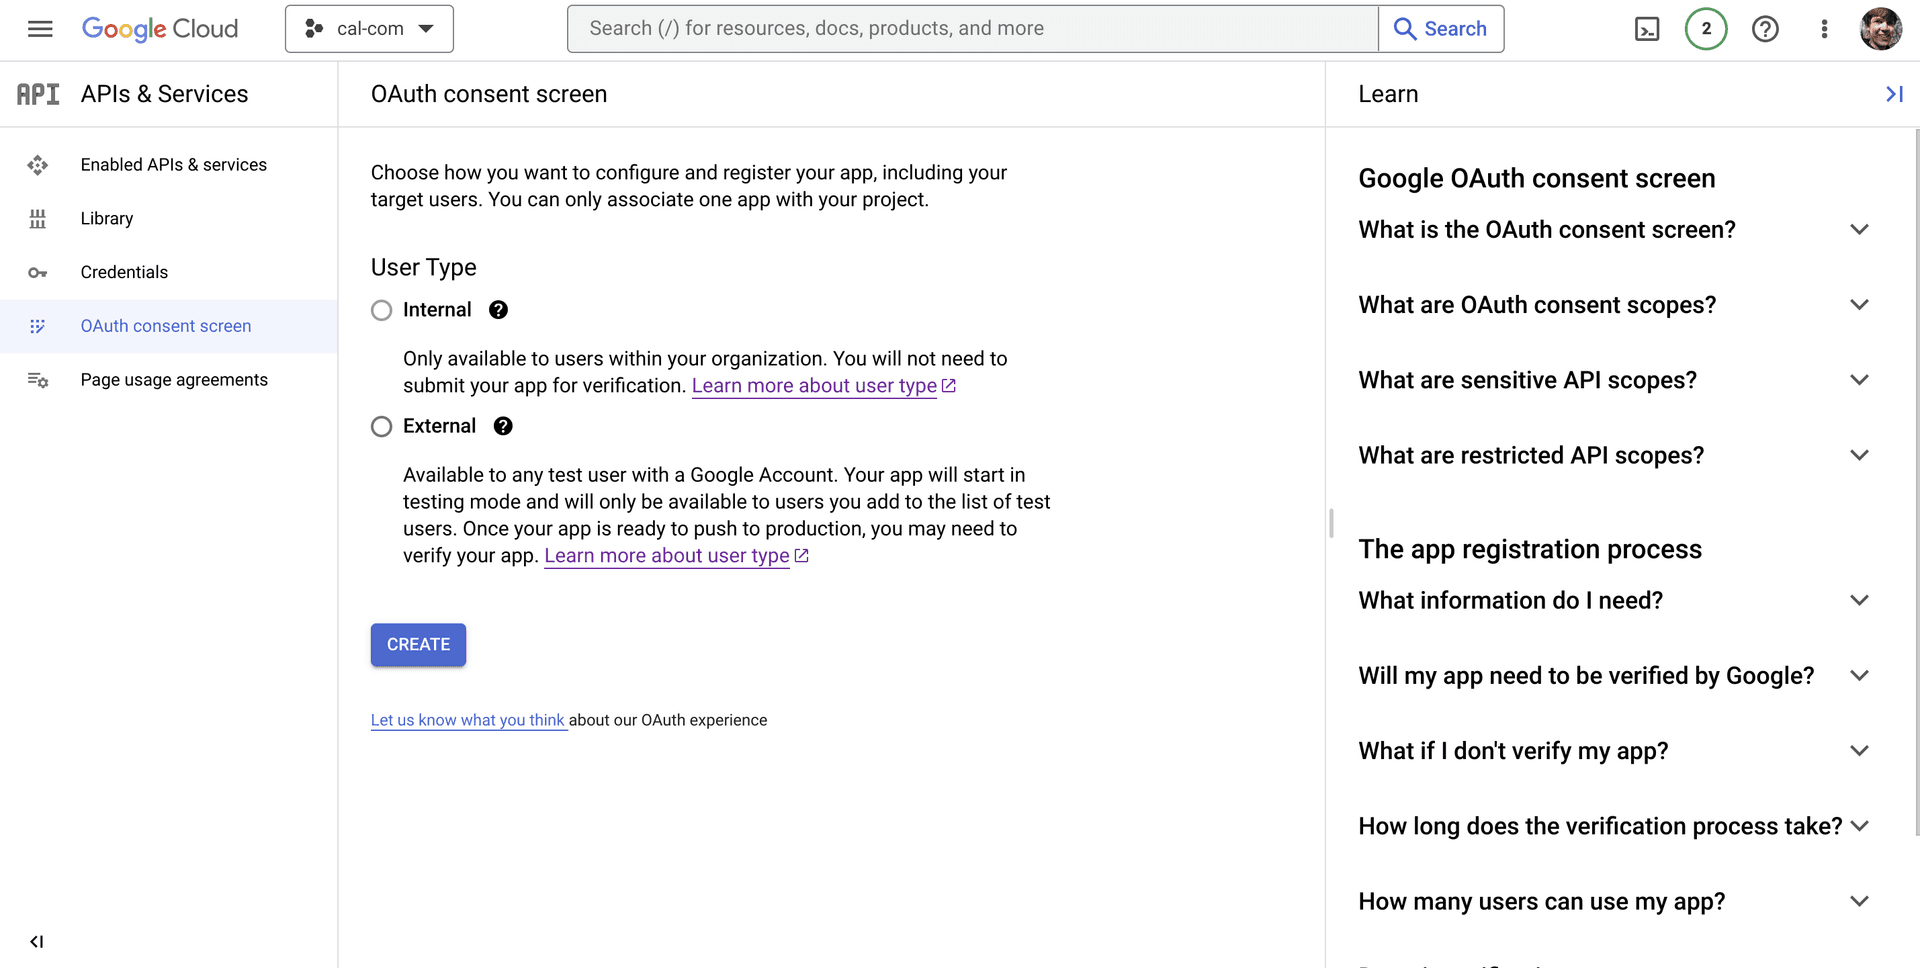Show help tooltip for Internal user type

498,310
